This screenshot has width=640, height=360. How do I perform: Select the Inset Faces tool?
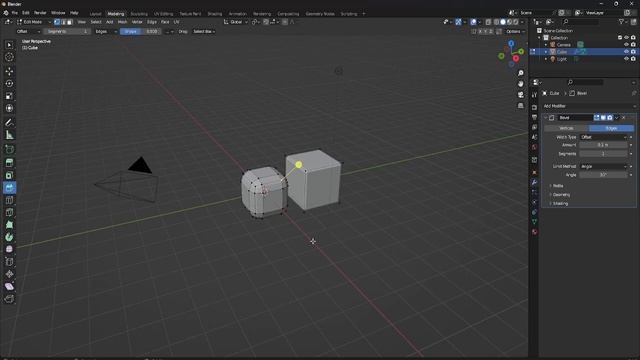[x=9, y=175]
